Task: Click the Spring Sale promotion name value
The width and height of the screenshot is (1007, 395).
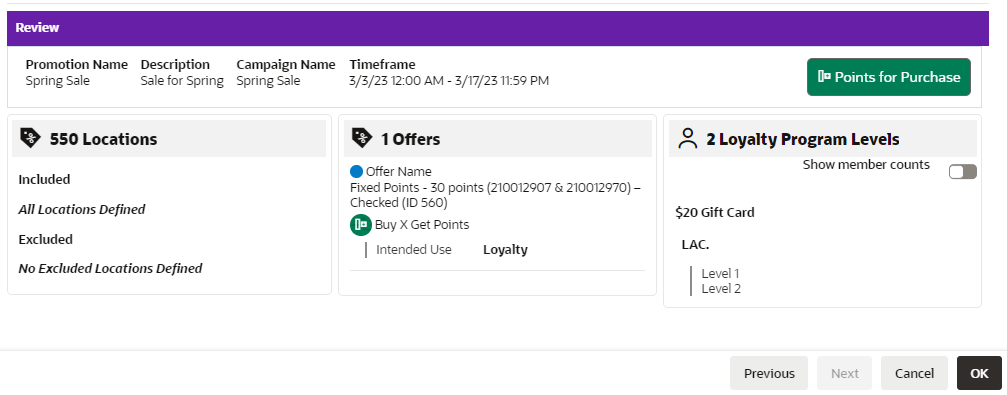Action: point(57,81)
